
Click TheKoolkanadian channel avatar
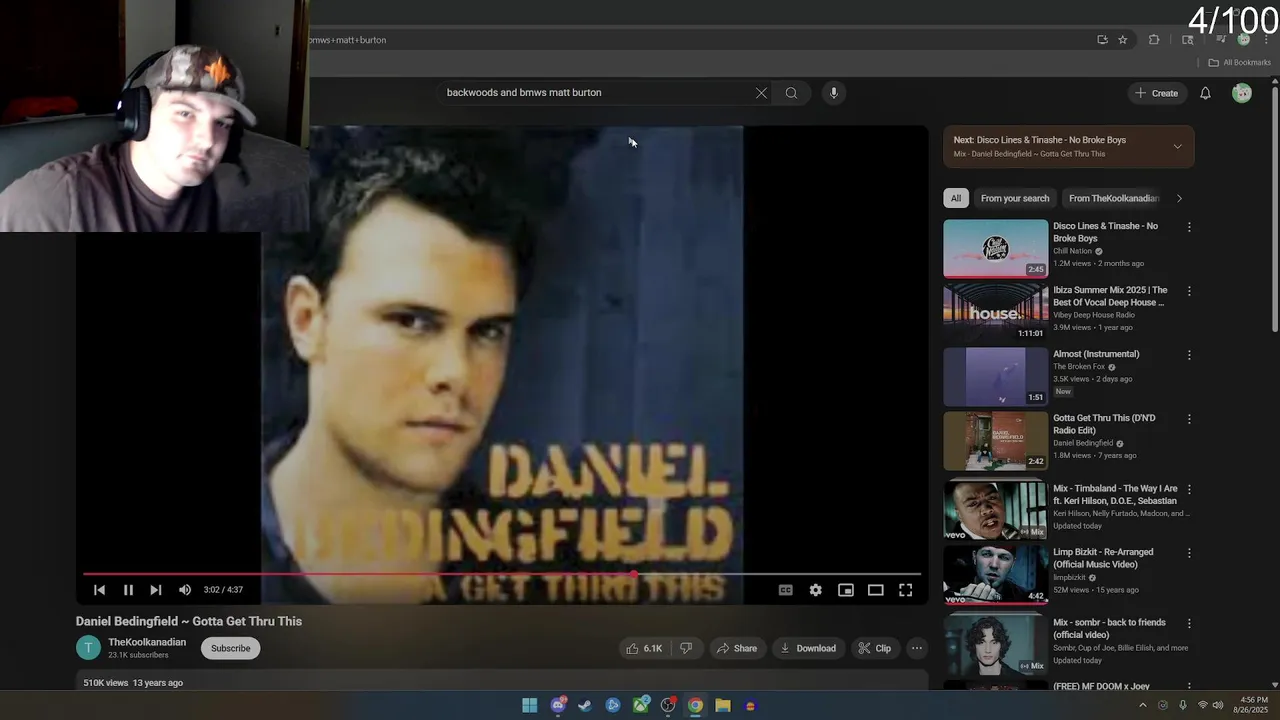pos(88,648)
